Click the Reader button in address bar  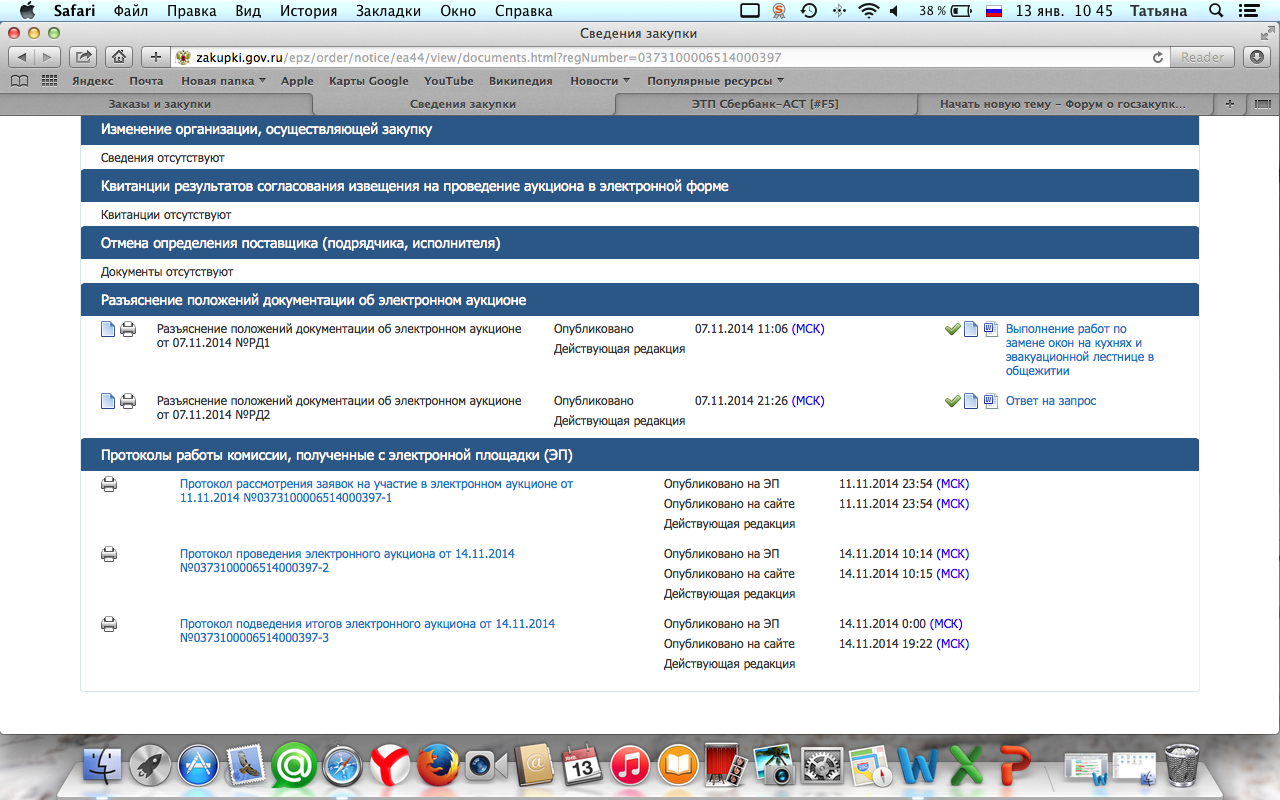tap(1202, 57)
